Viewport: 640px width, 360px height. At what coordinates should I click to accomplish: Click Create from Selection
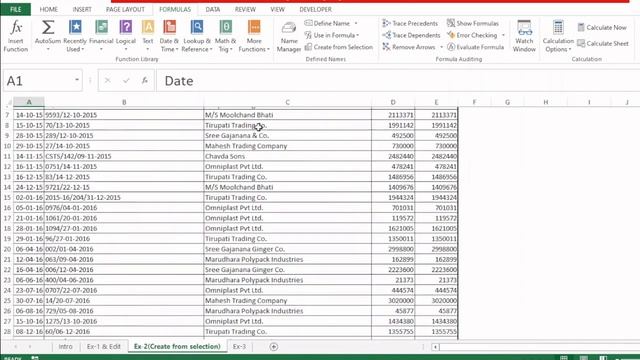(339, 47)
